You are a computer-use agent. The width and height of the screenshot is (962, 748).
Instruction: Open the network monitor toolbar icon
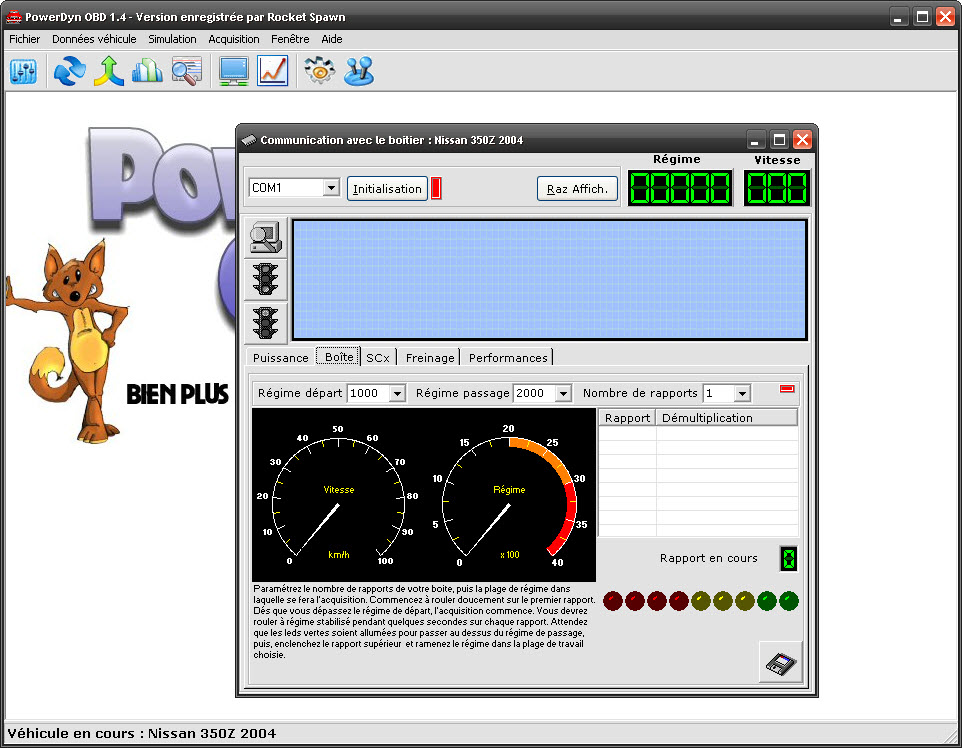tap(234, 71)
